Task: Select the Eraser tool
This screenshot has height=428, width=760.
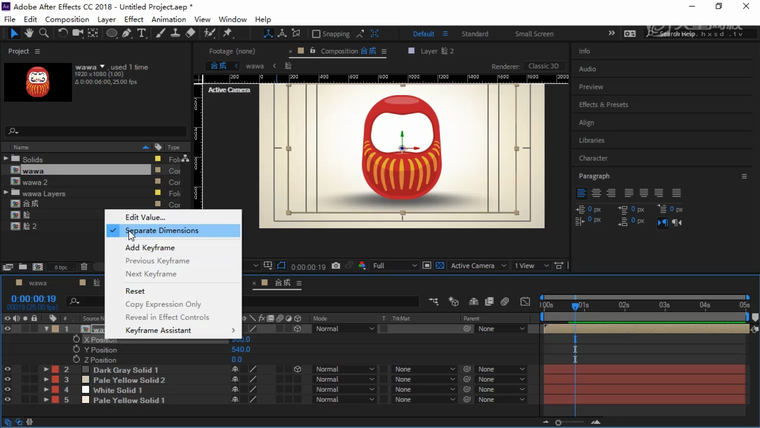Action: (x=190, y=33)
